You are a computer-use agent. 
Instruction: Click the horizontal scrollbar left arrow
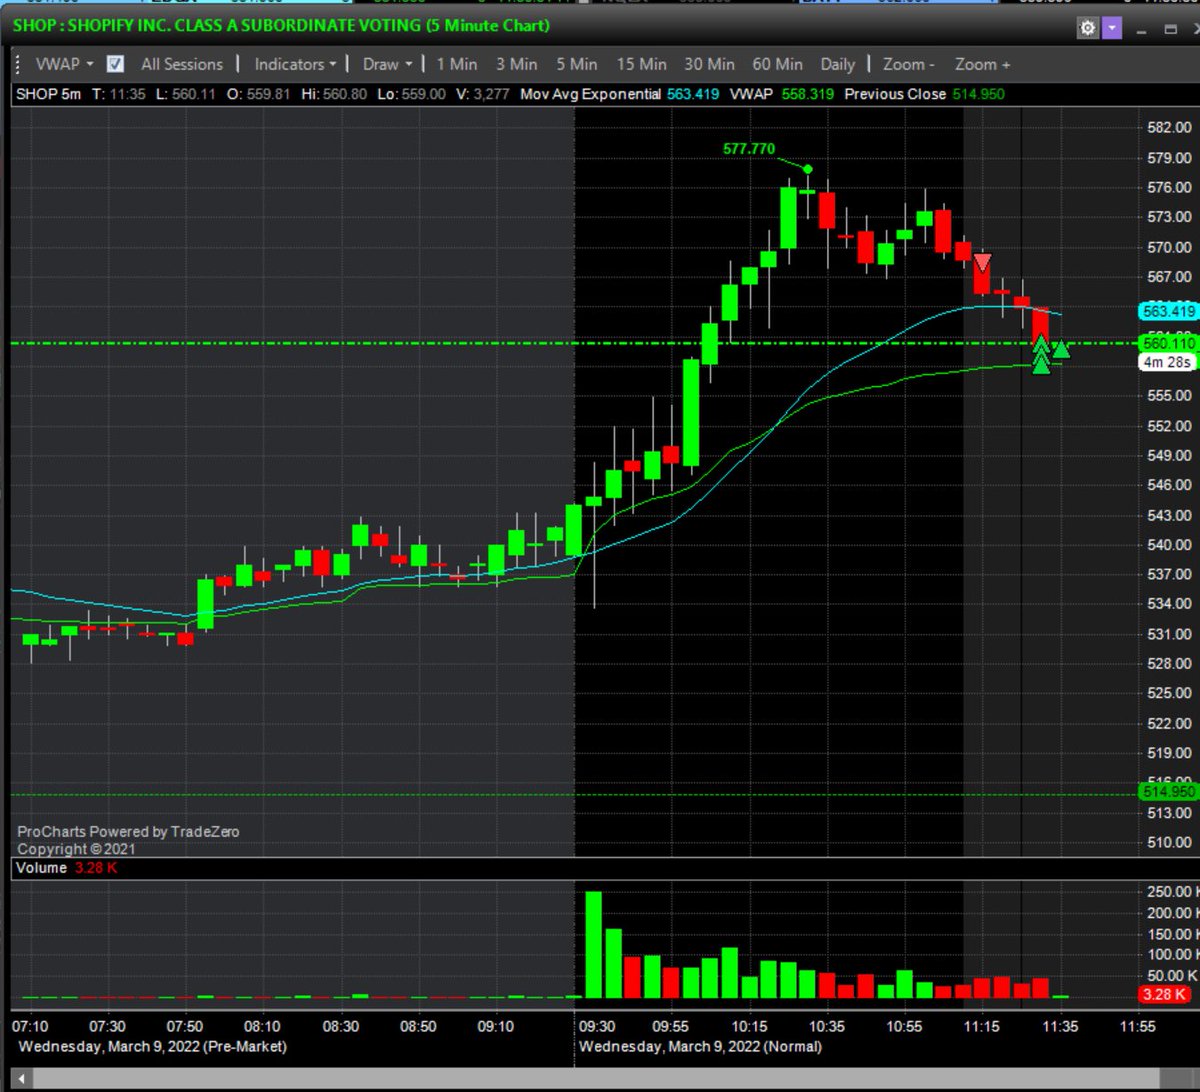click(20, 1080)
